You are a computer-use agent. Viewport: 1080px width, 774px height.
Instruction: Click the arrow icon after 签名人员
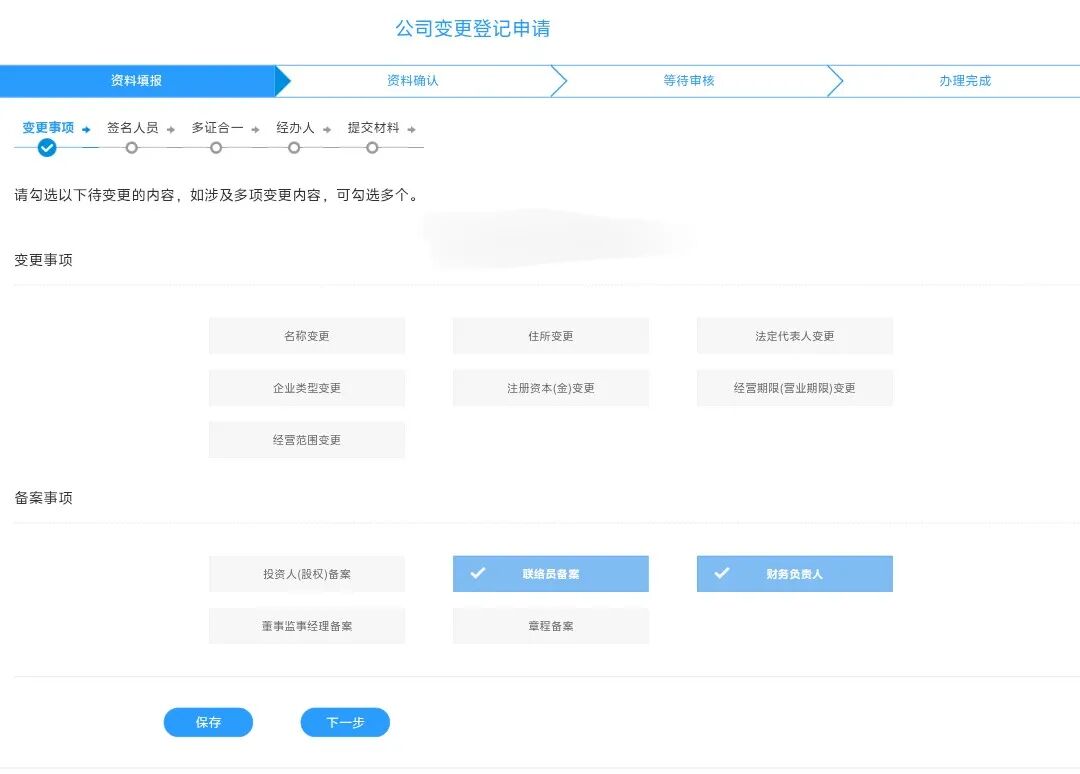(x=171, y=129)
